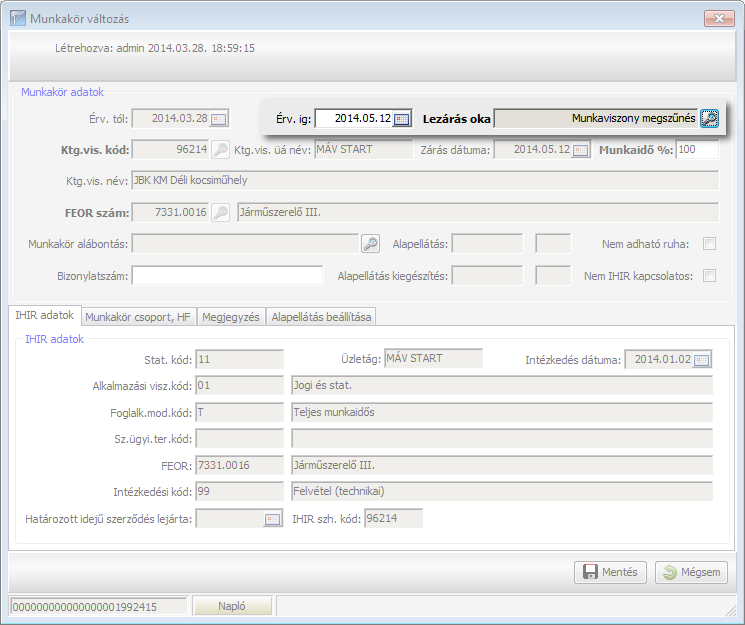Click the Jogi és stat. description field
Image resolution: width=745 pixels, height=625 pixels.
(x=502, y=385)
